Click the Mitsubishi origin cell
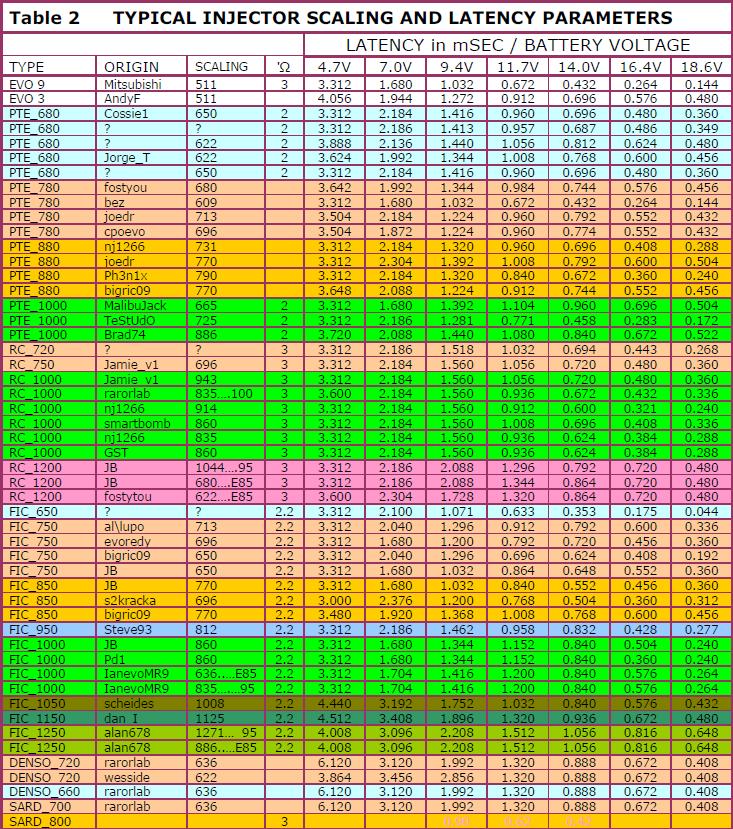 point(133,85)
